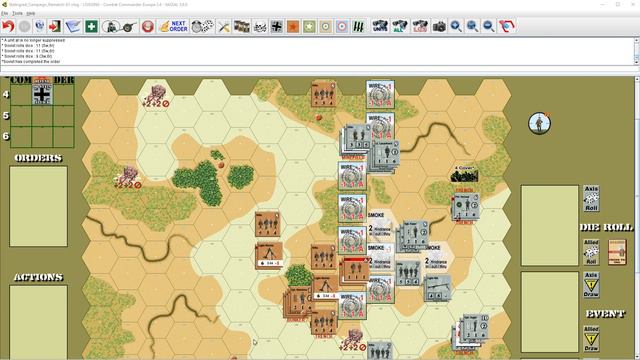The image size is (640, 360).
Task: Click the zoom in magnifier icon
Action: click(456, 27)
